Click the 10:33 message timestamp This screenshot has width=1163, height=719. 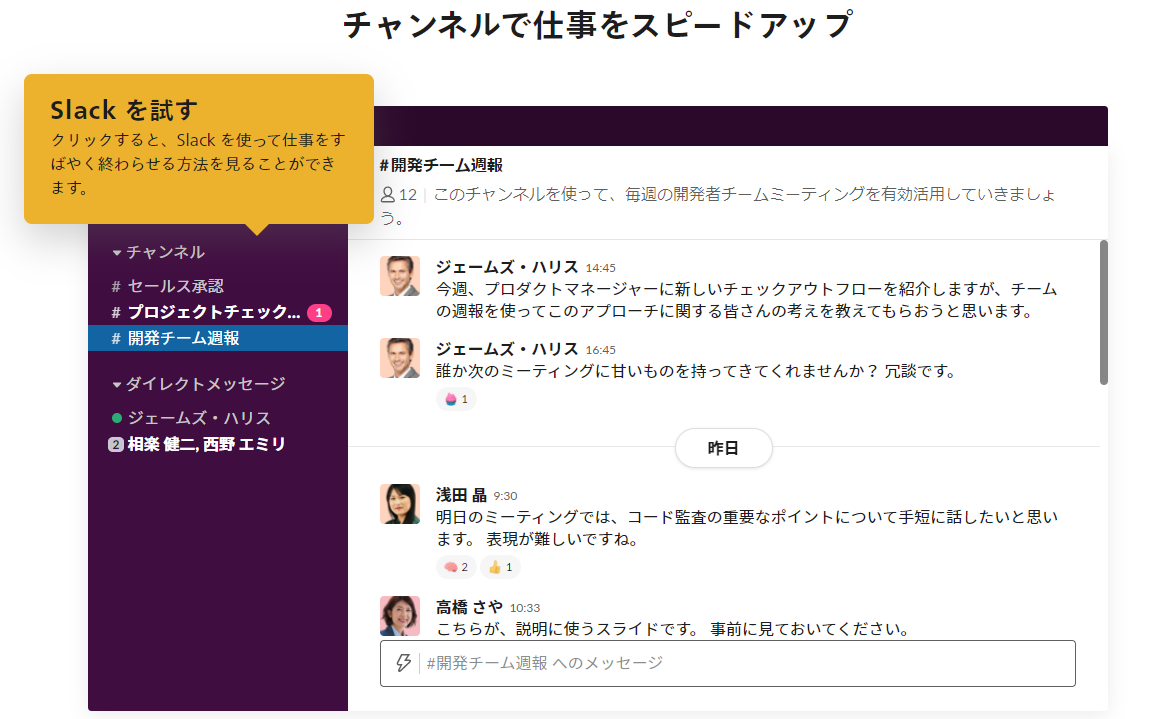524,608
